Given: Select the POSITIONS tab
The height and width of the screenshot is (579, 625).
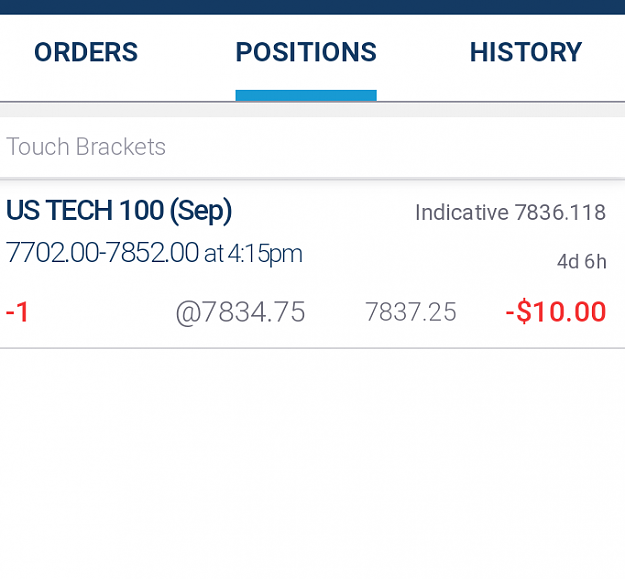Looking at the screenshot, I should pyautogui.click(x=306, y=52).
